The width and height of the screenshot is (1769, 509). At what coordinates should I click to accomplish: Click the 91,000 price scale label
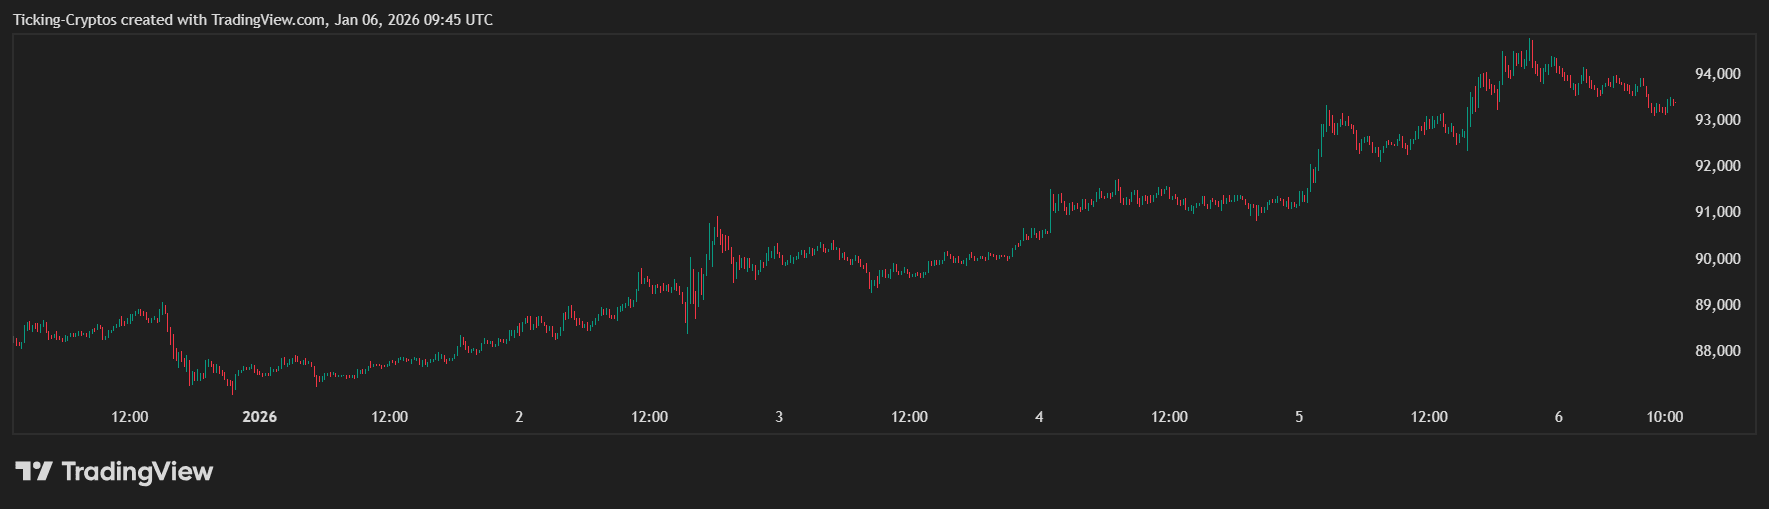click(x=1717, y=212)
